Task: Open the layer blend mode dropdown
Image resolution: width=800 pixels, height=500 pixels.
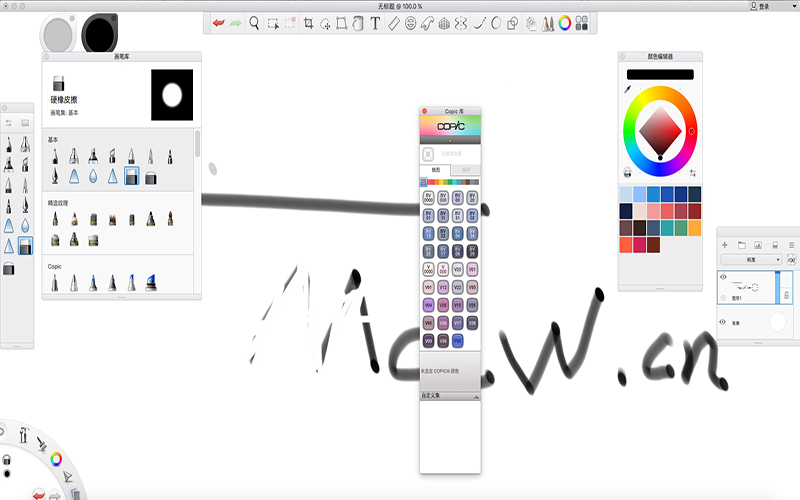Action: click(x=751, y=260)
